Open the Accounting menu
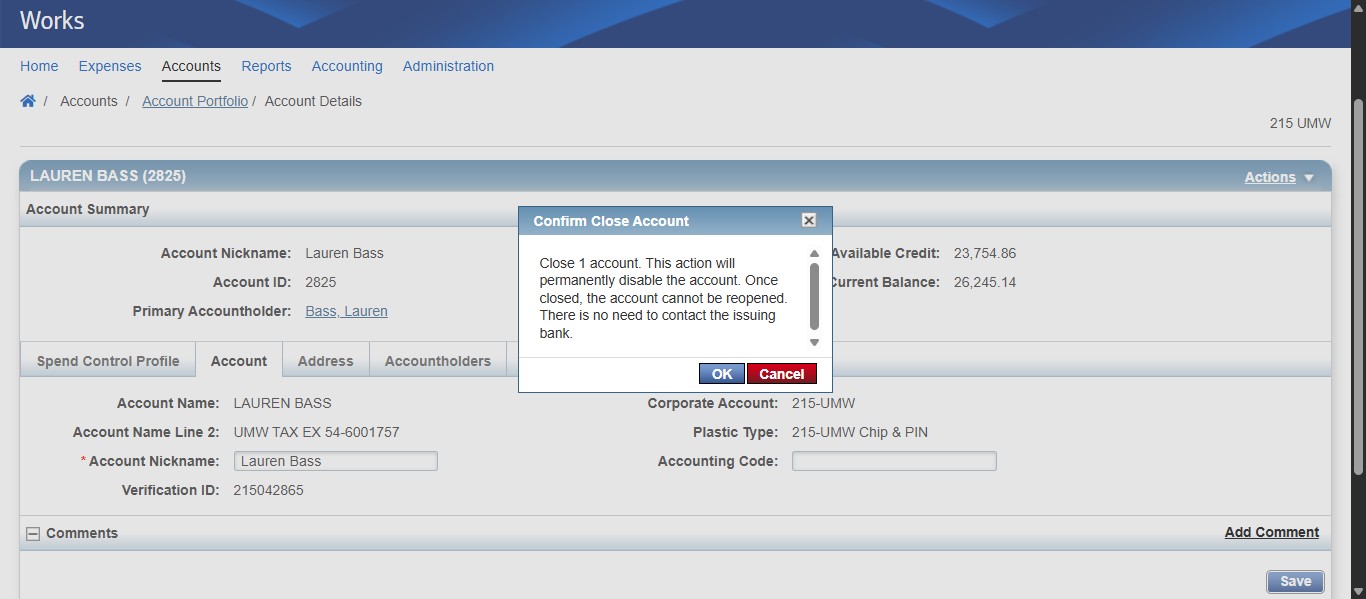The height and width of the screenshot is (599, 1366). (347, 66)
